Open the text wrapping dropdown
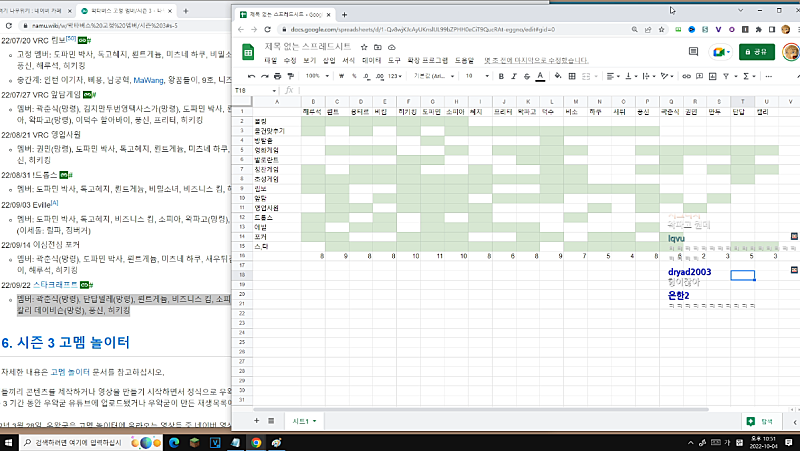Viewport: 800px width, 451px height. click(648, 76)
